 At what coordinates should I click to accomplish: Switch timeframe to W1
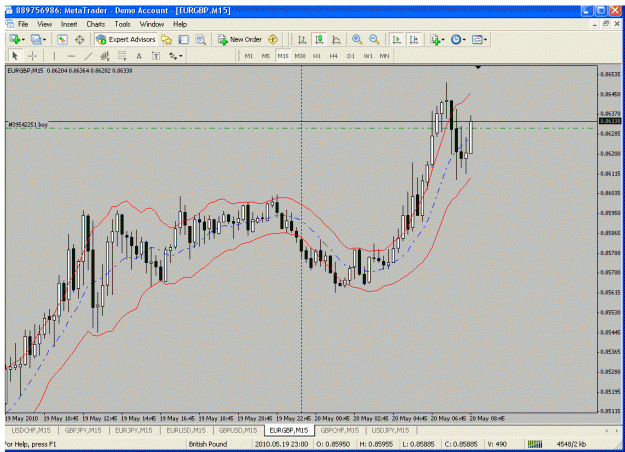click(x=368, y=56)
